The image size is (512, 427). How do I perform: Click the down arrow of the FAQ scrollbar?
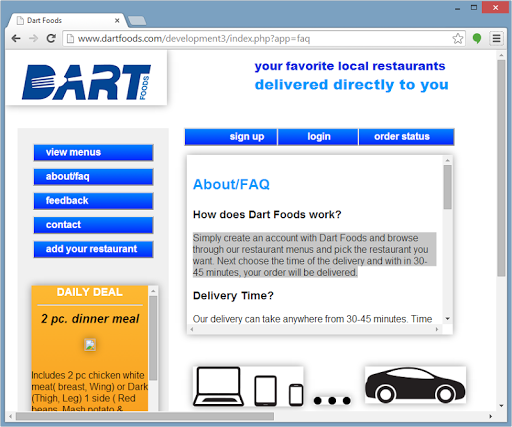click(x=447, y=319)
